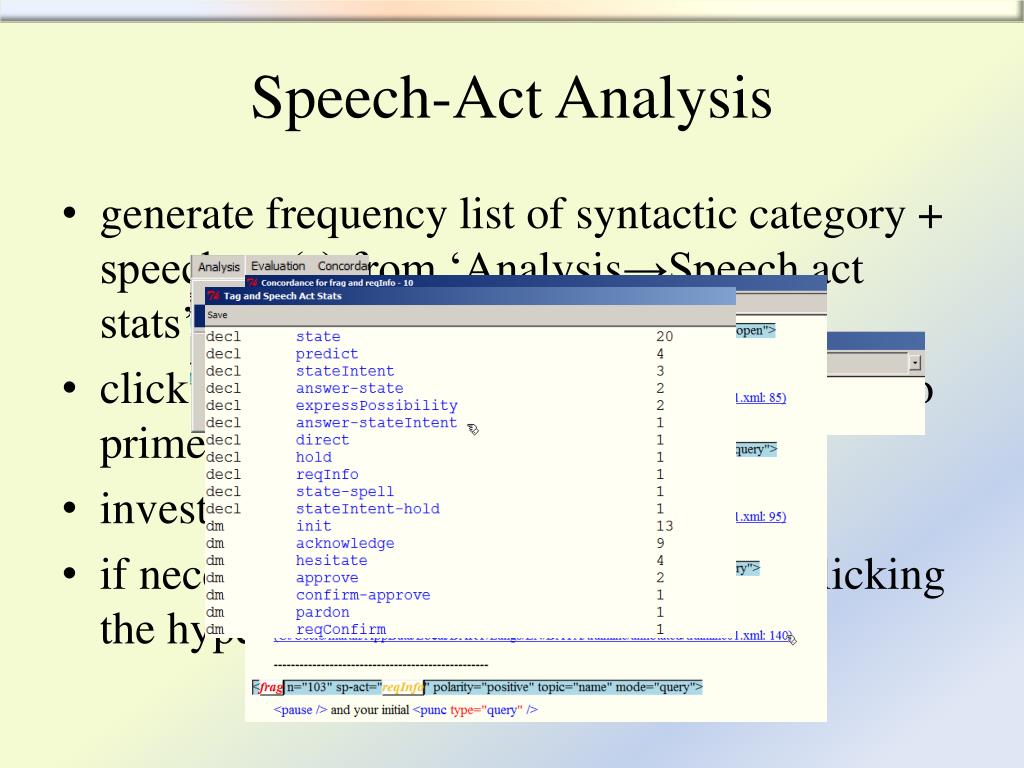This screenshot has width=1024, height=768.
Task: Select the dm 'approve' entry
Action: [327, 577]
